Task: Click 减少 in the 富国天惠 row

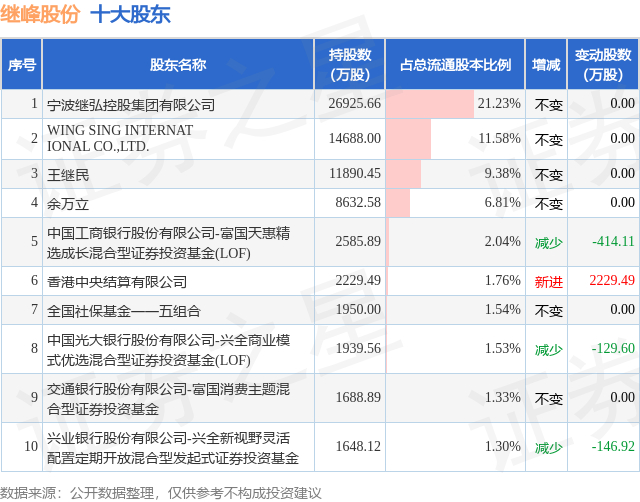Action: 549,243
